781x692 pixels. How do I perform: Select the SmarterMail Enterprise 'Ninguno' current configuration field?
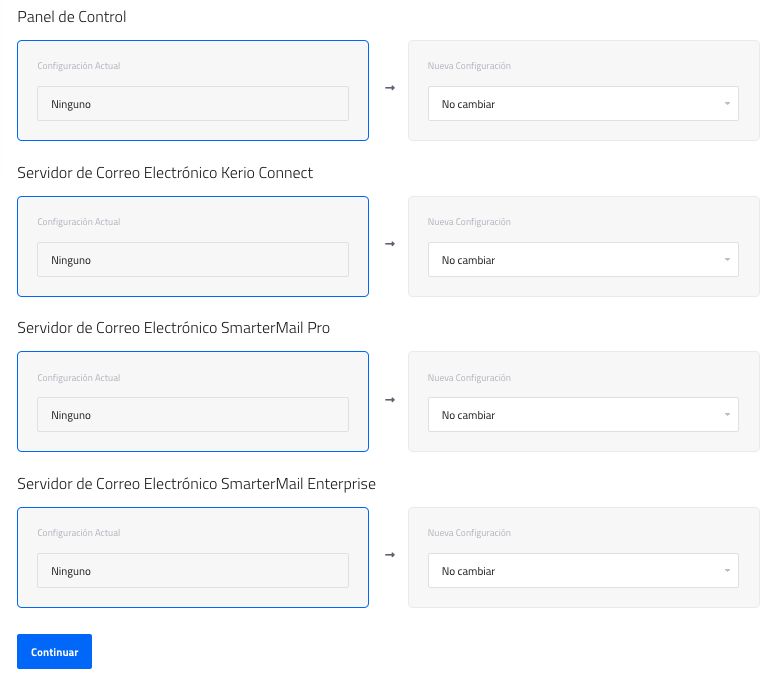193,571
